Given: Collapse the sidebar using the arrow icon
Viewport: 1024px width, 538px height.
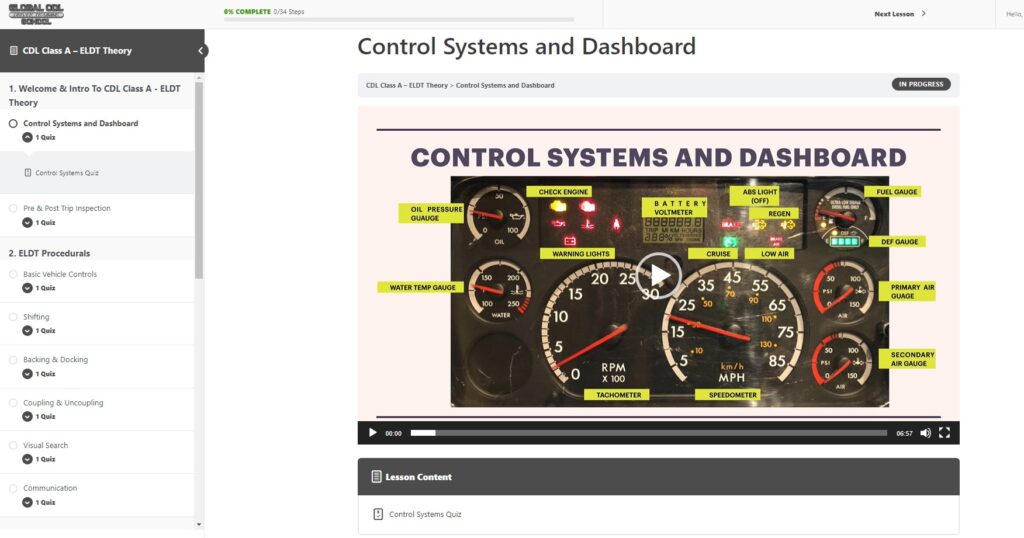Looking at the screenshot, I should 201,51.
